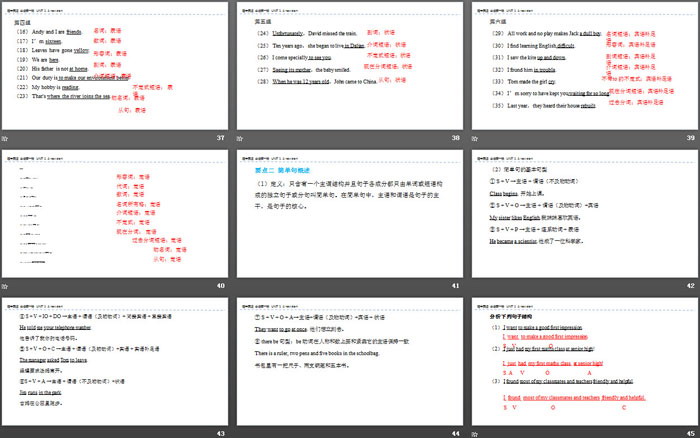The width and height of the screenshot is (700, 438).
Task: Select slide 37 thumbnail
Action: point(115,66)
